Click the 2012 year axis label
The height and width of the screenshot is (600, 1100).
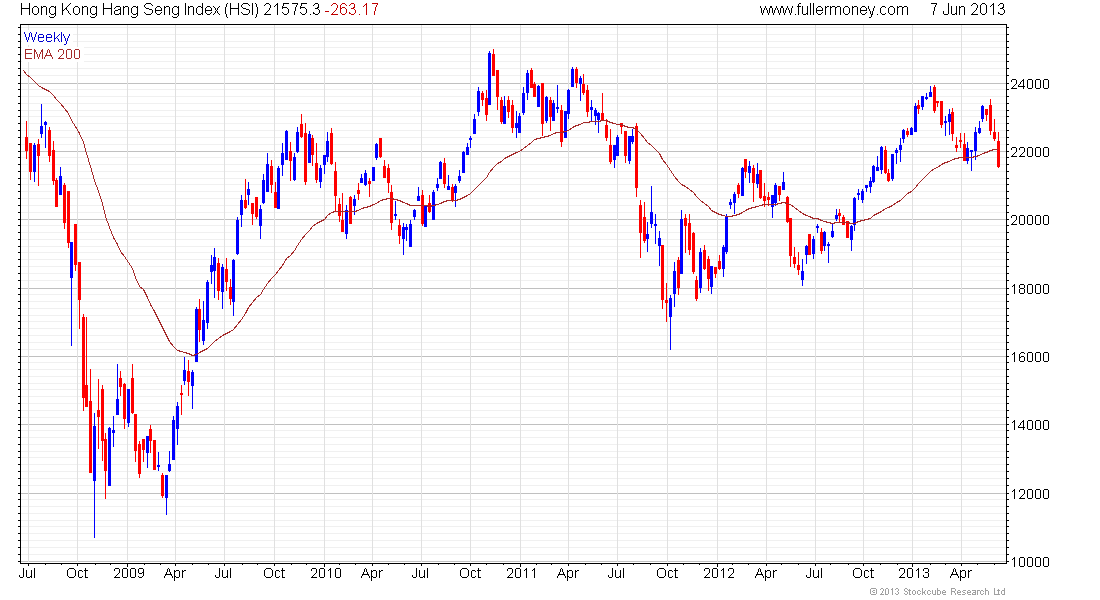click(x=719, y=573)
